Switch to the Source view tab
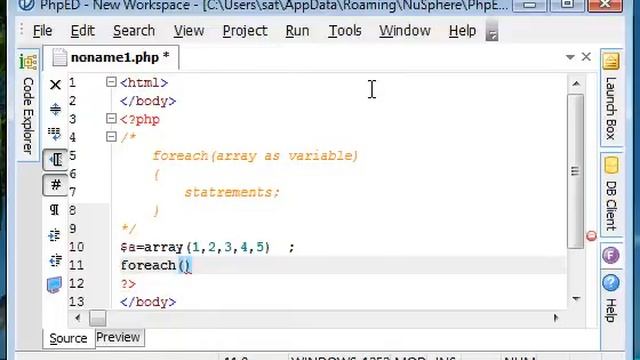 69,338
